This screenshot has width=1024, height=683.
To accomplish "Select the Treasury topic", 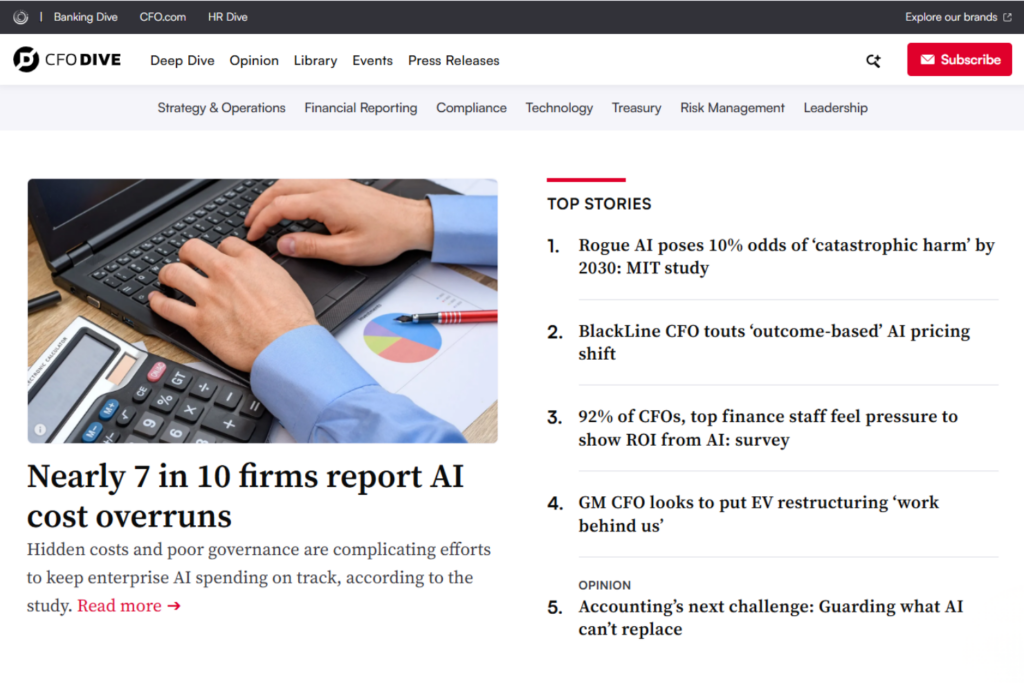I will point(636,108).
